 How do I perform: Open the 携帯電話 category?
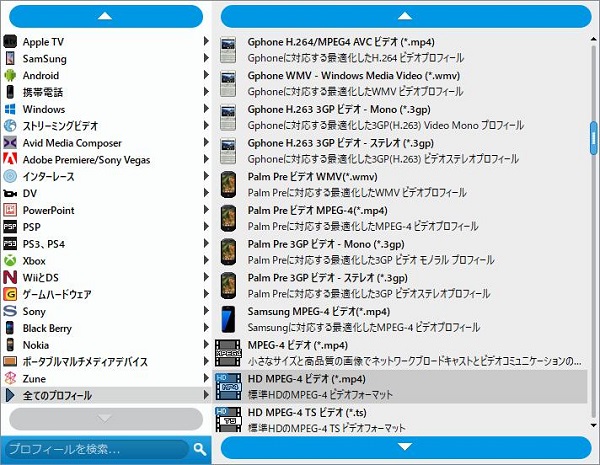pyautogui.click(x=106, y=92)
